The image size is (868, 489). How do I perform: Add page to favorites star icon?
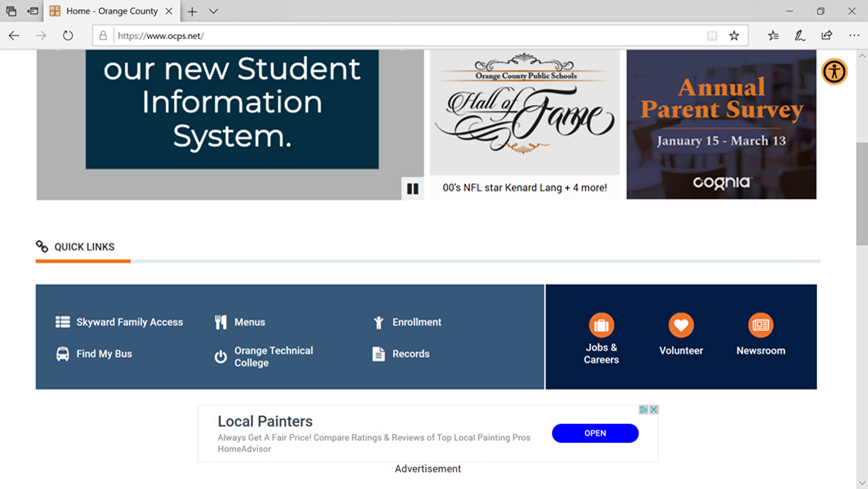click(734, 36)
